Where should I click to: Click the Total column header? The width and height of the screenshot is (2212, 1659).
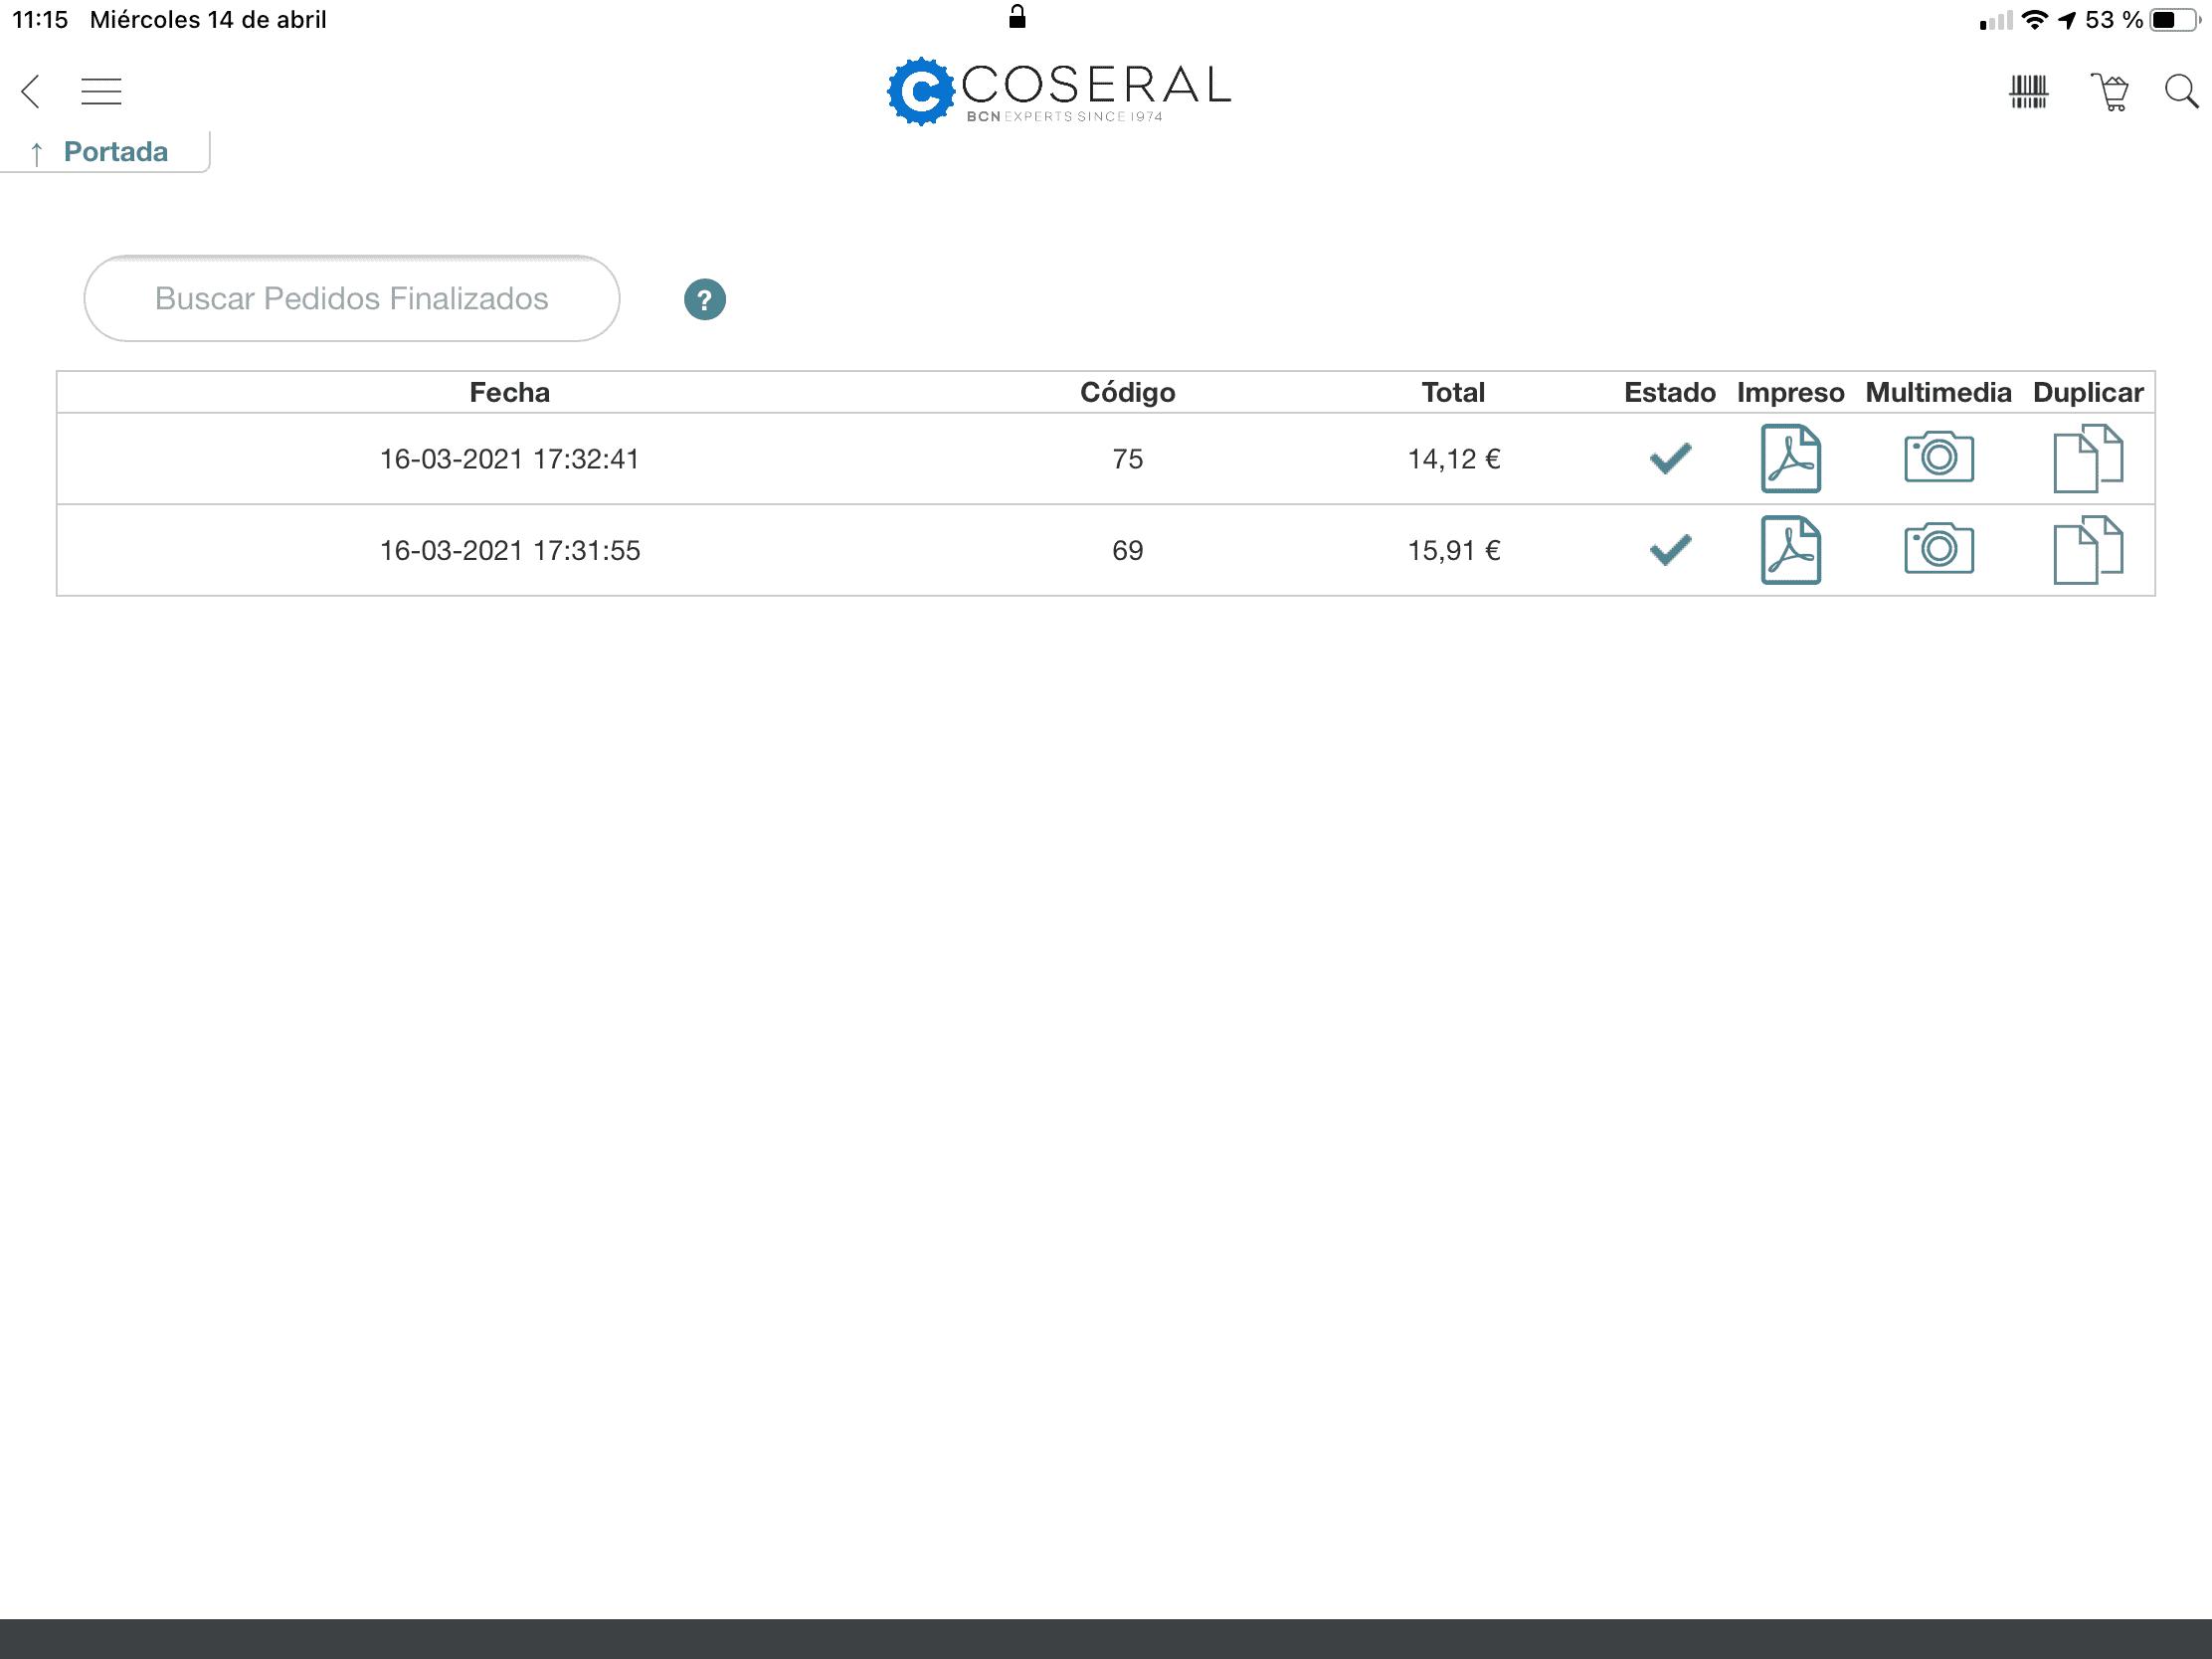[1453, 392]
